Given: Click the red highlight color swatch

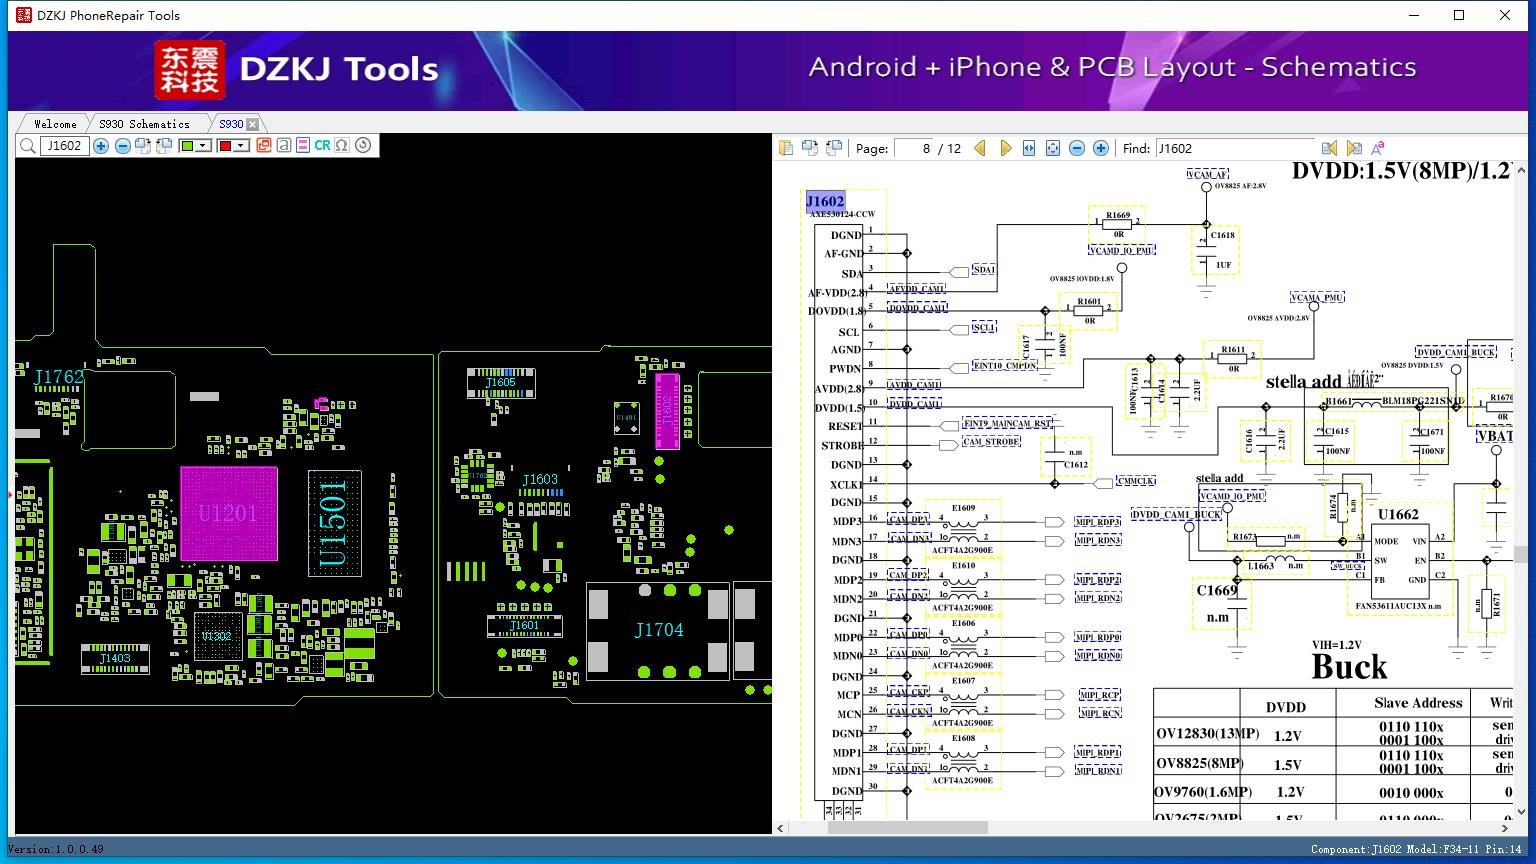Looking at the screenshot, I should point(226,146).
